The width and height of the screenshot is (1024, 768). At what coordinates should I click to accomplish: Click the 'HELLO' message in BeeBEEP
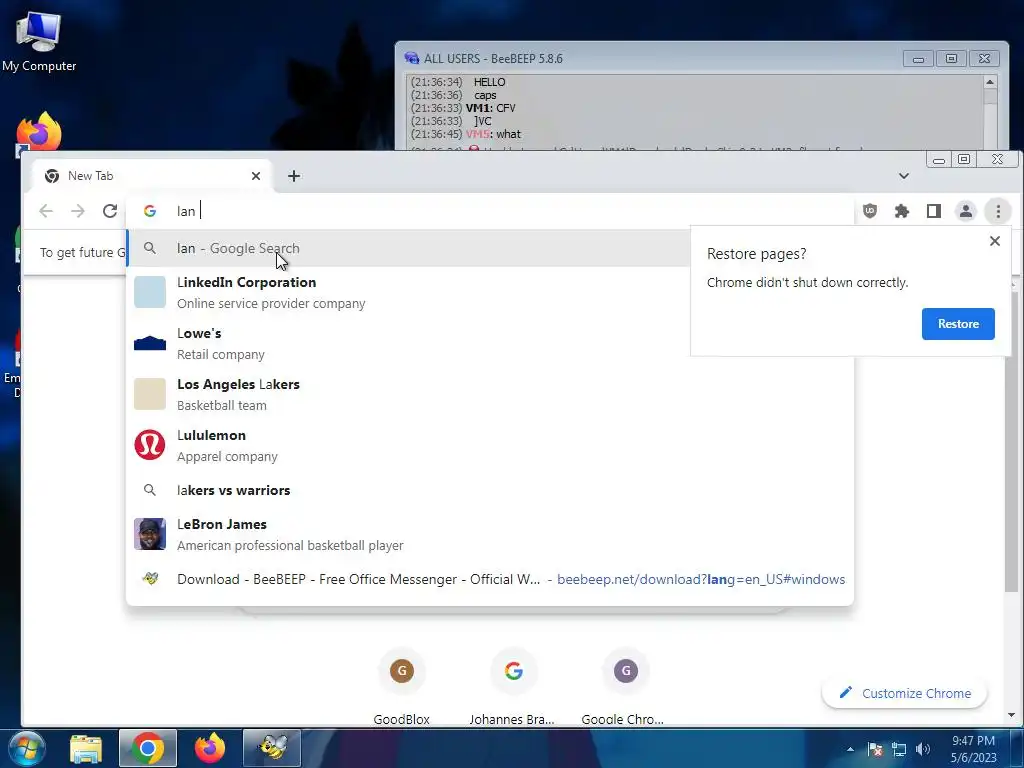point(489,82)
